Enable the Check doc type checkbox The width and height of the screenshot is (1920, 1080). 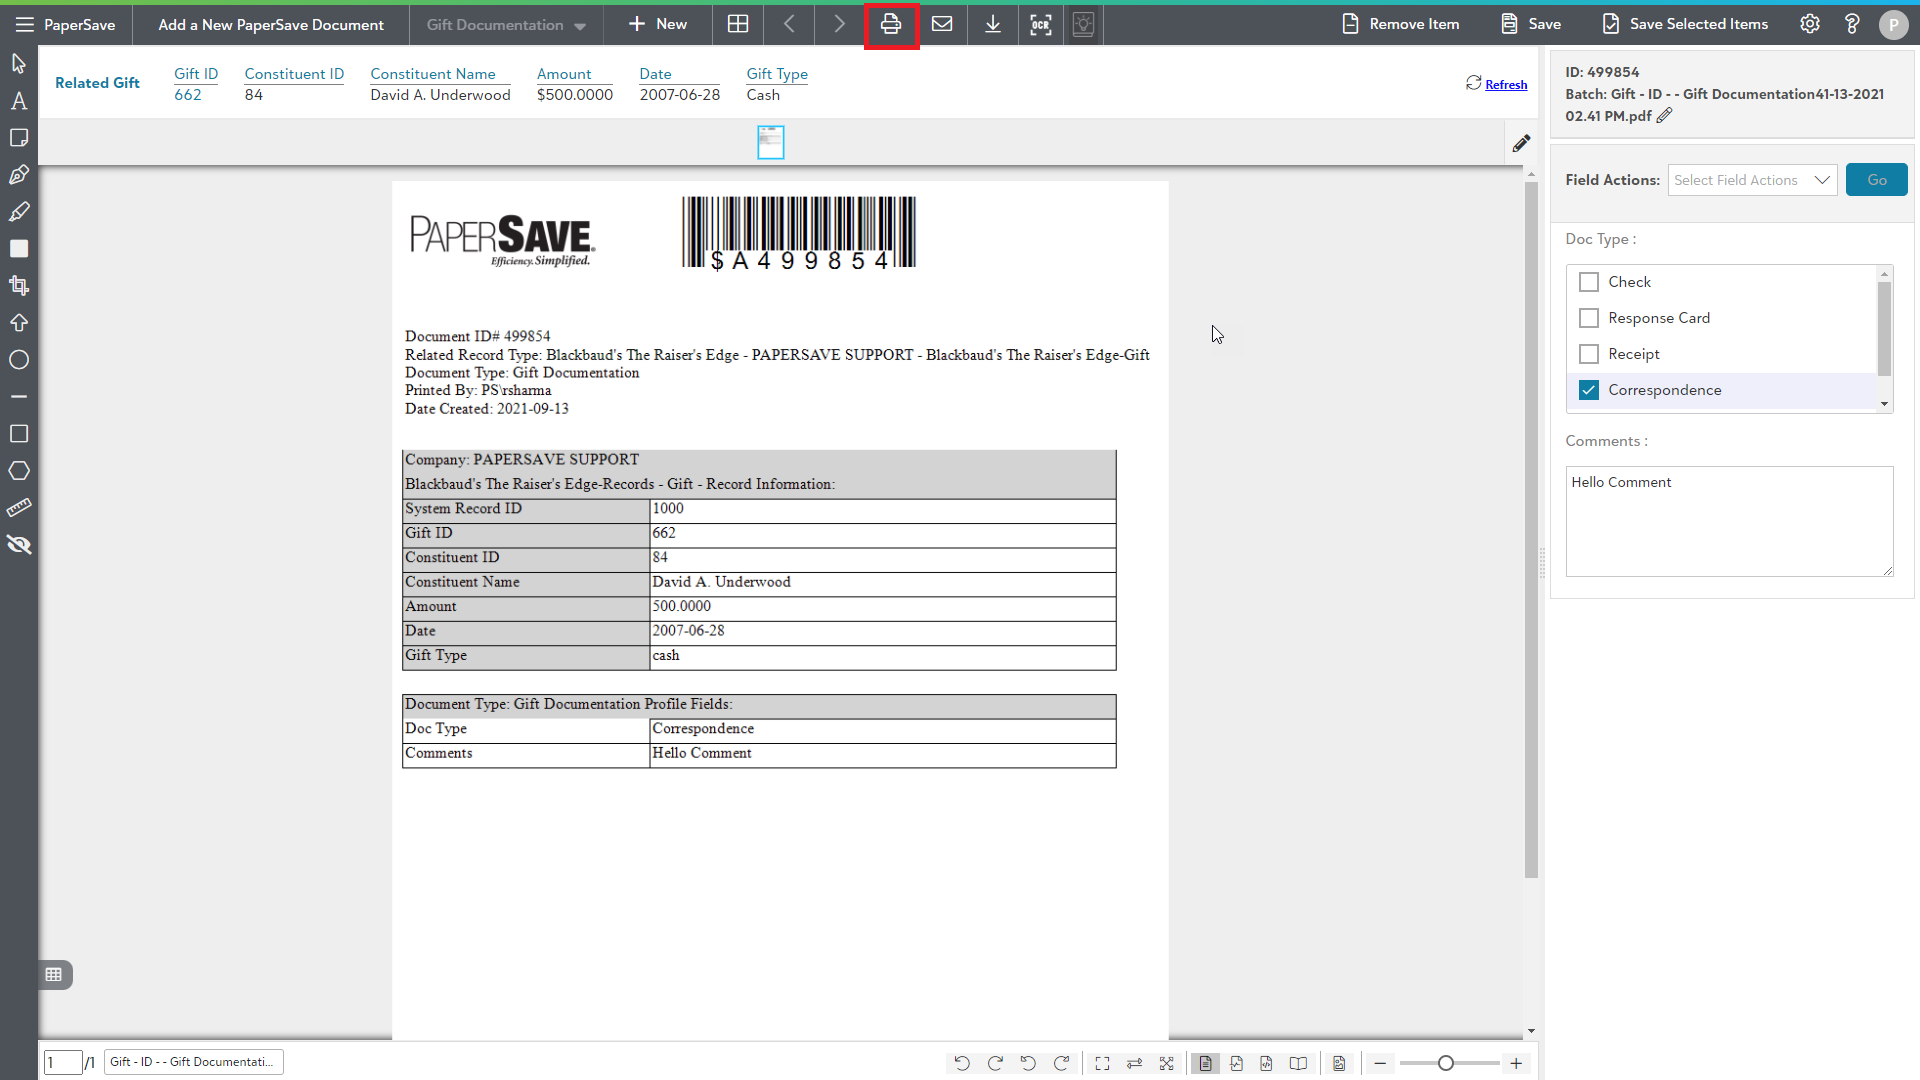click(1588, 282)
